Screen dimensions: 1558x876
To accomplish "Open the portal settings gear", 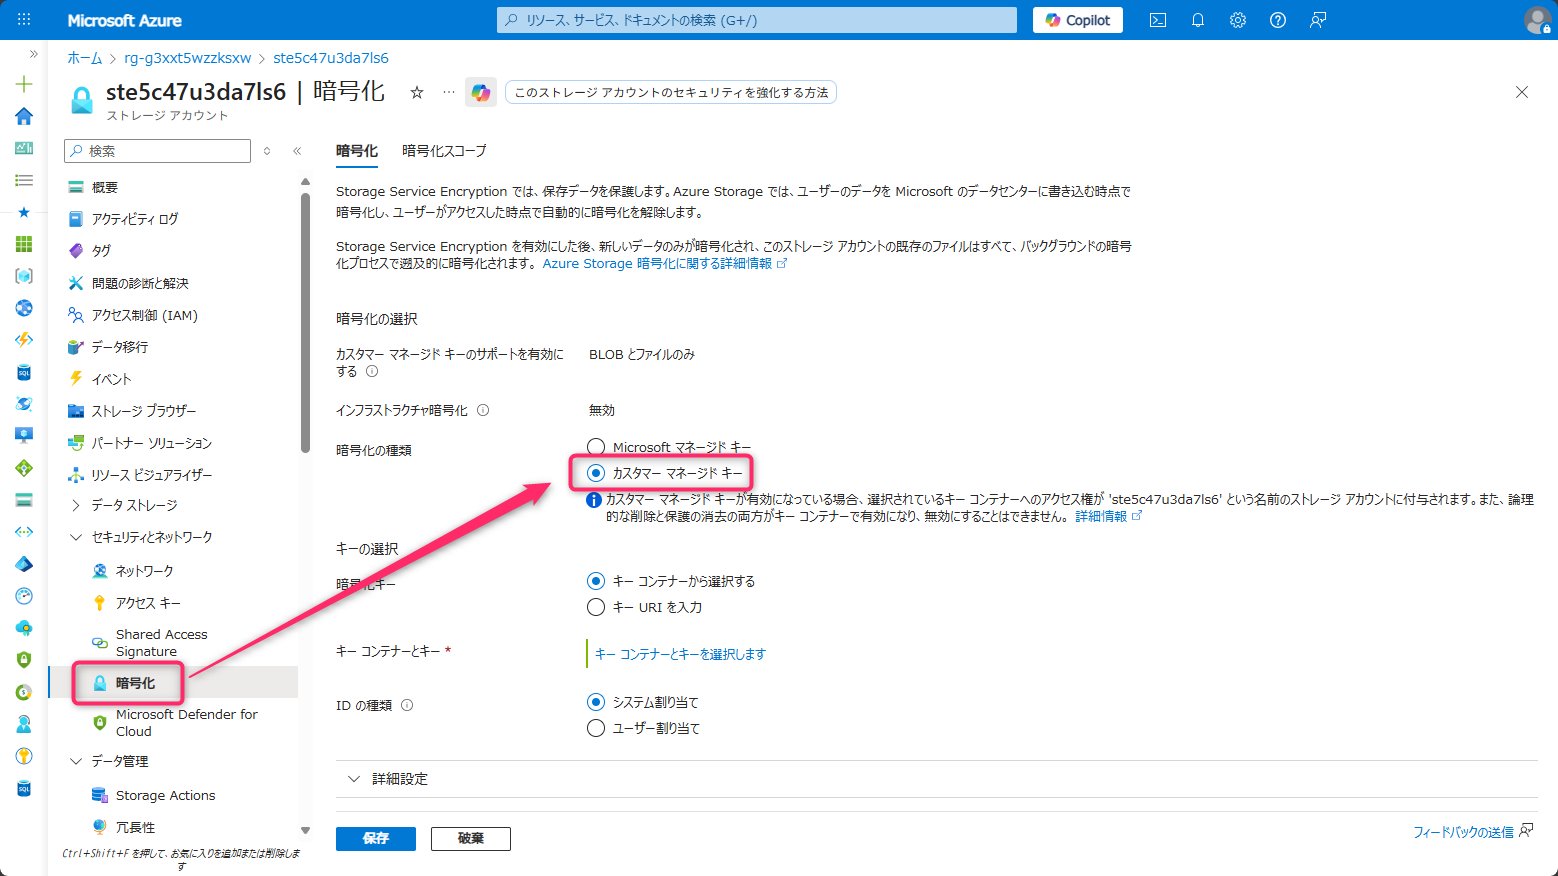I will 1237,19.
